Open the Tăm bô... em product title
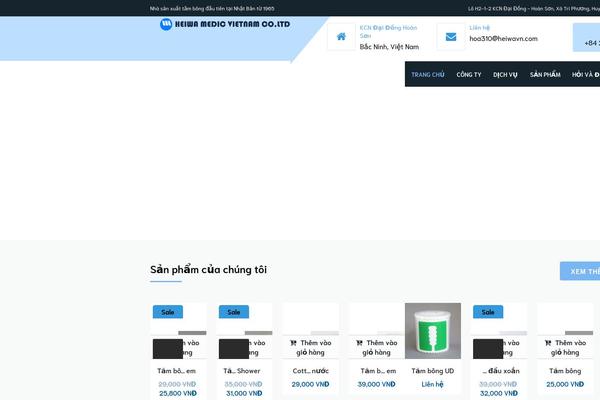The width and height of the screenshot is (600, 400). coord(176,371)
